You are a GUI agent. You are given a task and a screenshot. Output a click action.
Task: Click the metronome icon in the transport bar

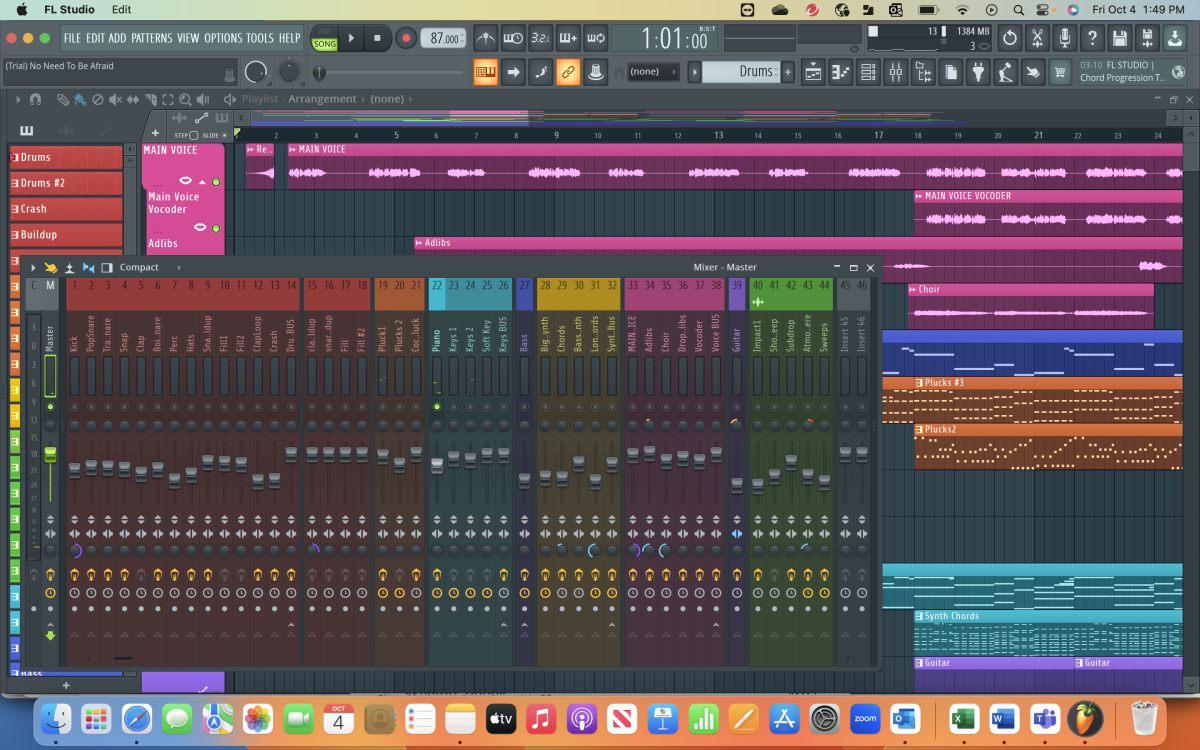(485, 38)
